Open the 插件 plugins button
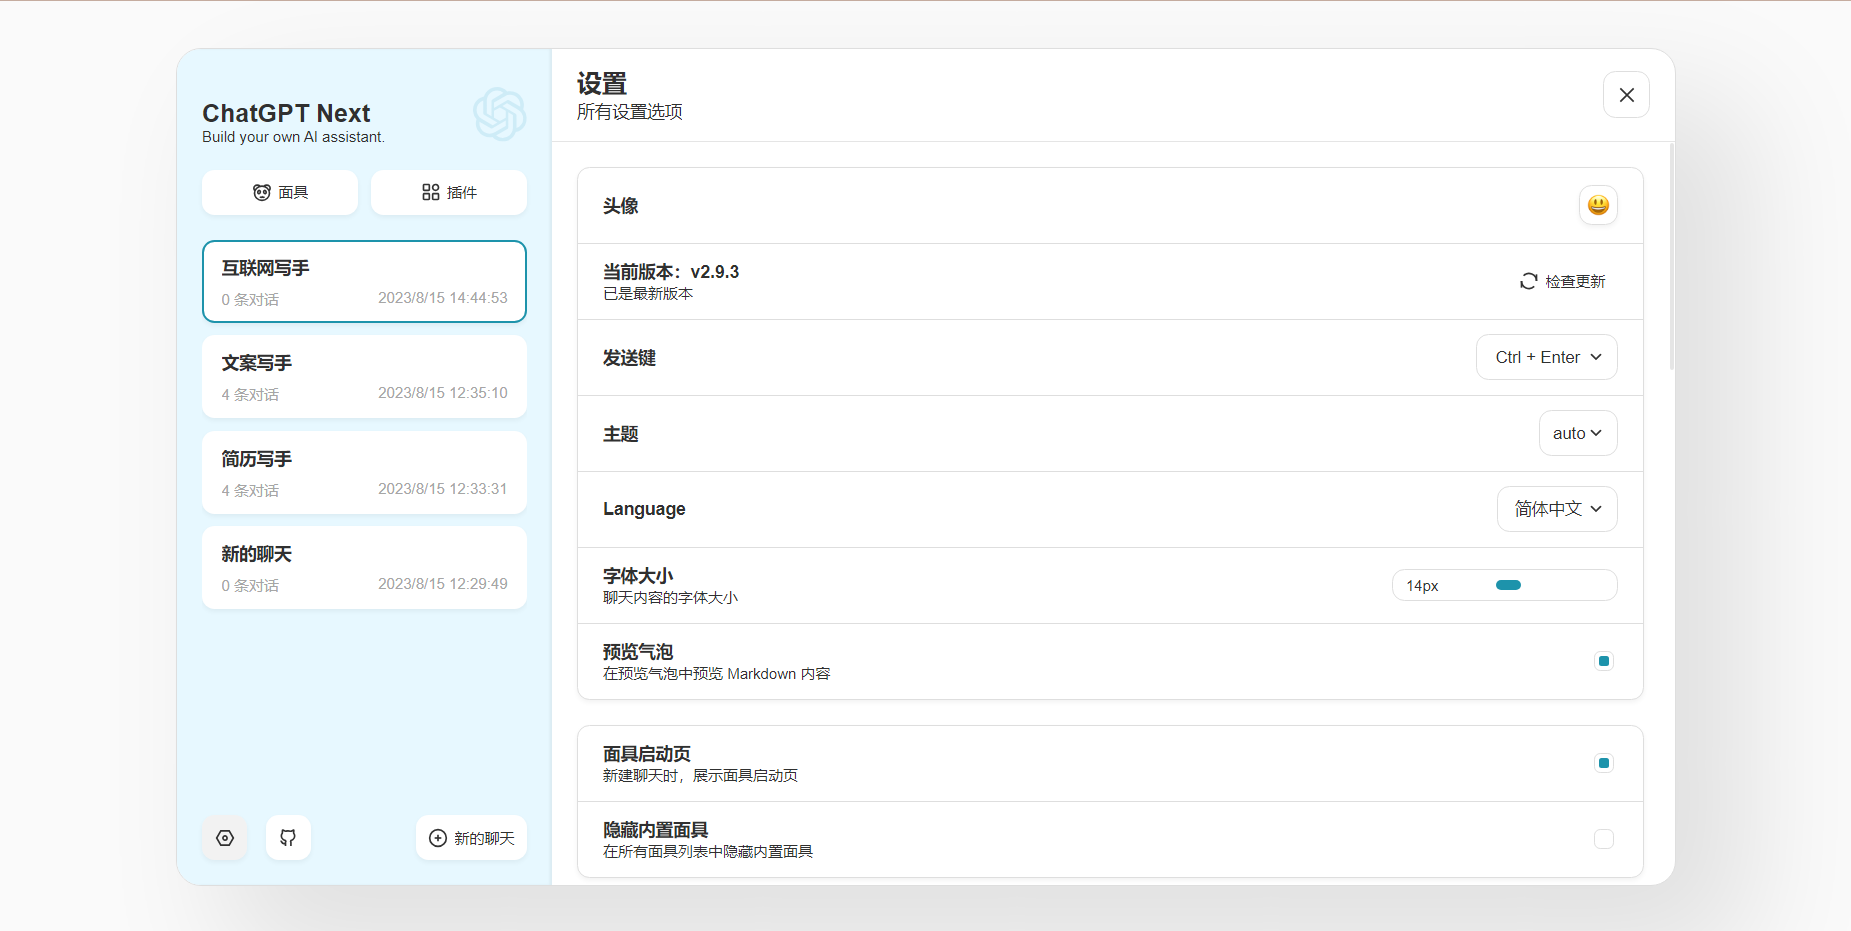This screenshot has height=931, width=1851. [x=449, y=192]
